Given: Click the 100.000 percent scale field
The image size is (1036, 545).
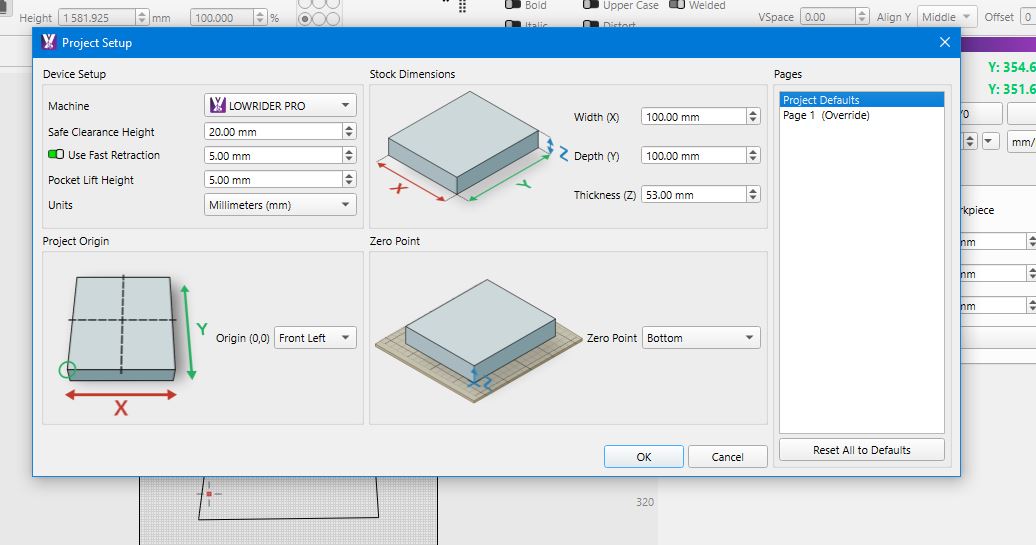Looking at the screenshot, I should tap(221, 18).
